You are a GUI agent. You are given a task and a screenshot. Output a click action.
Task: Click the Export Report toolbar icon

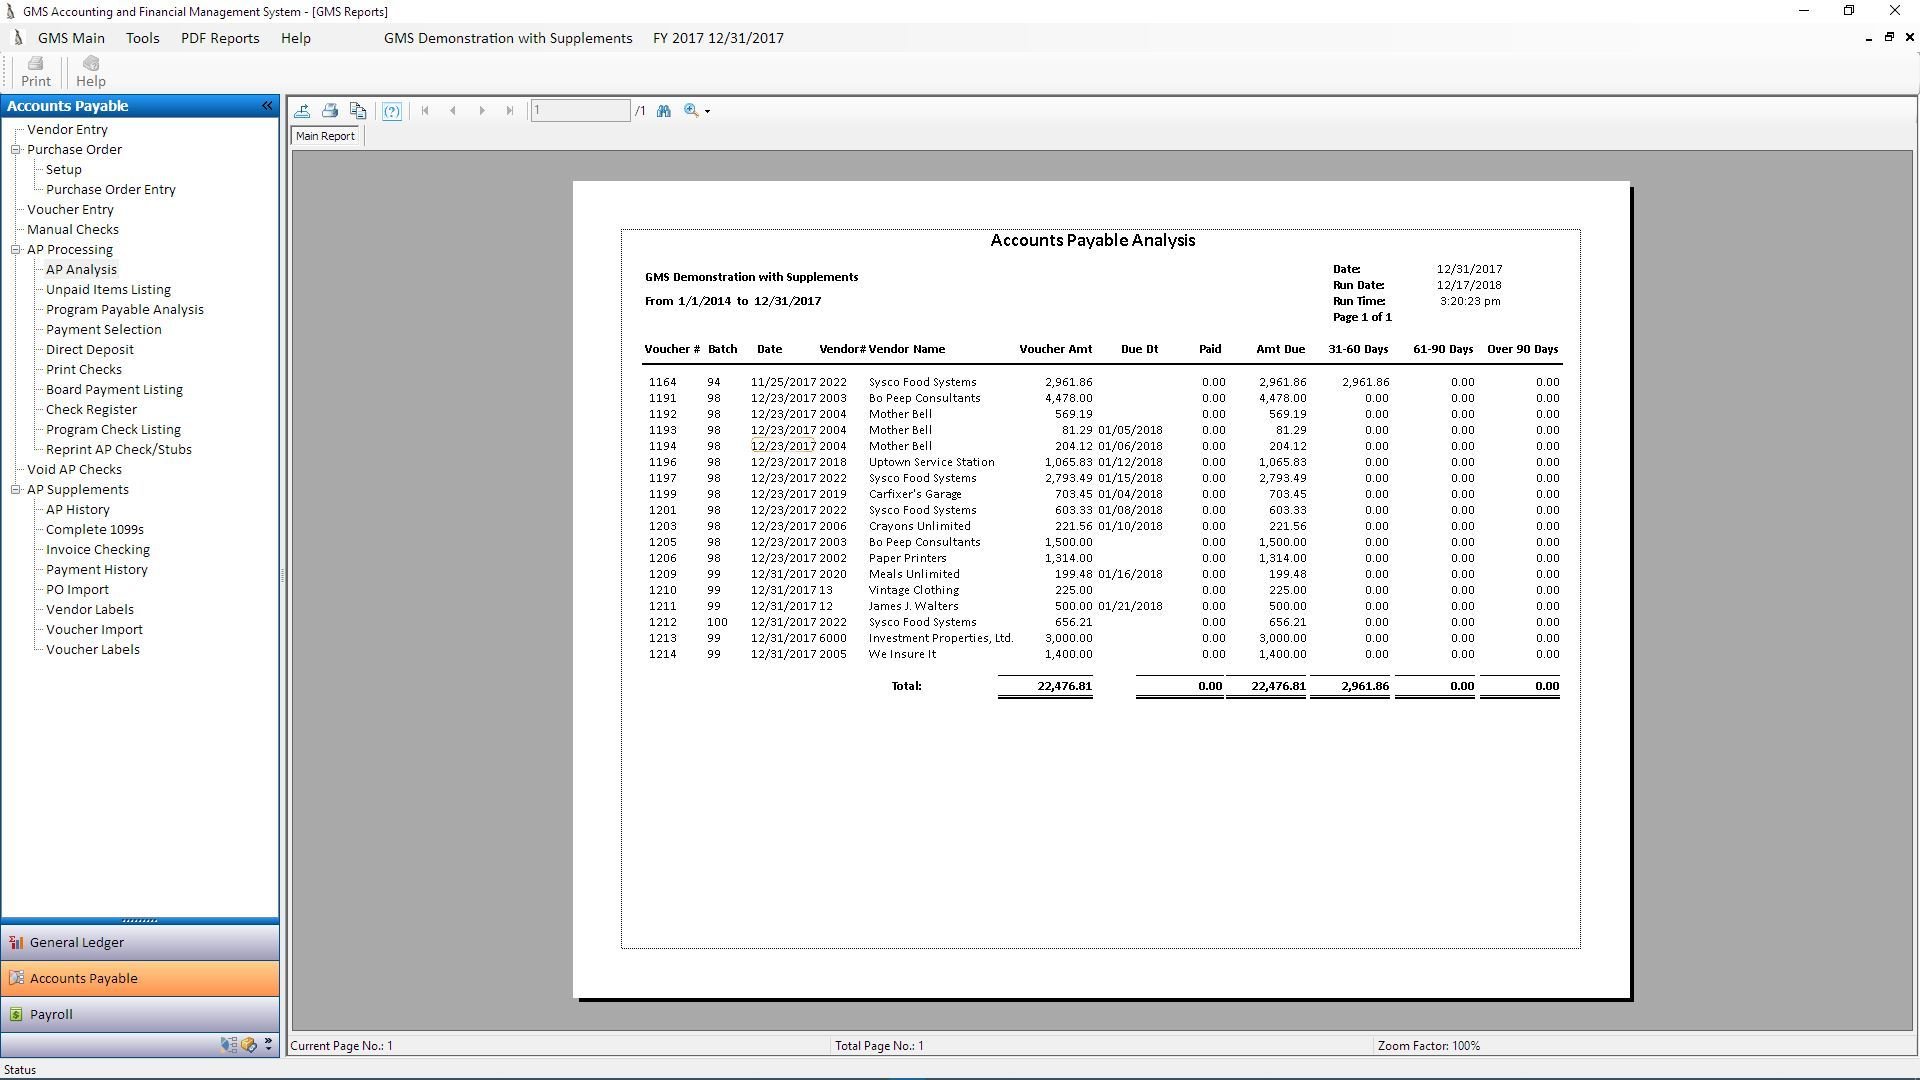coord(302,111)
